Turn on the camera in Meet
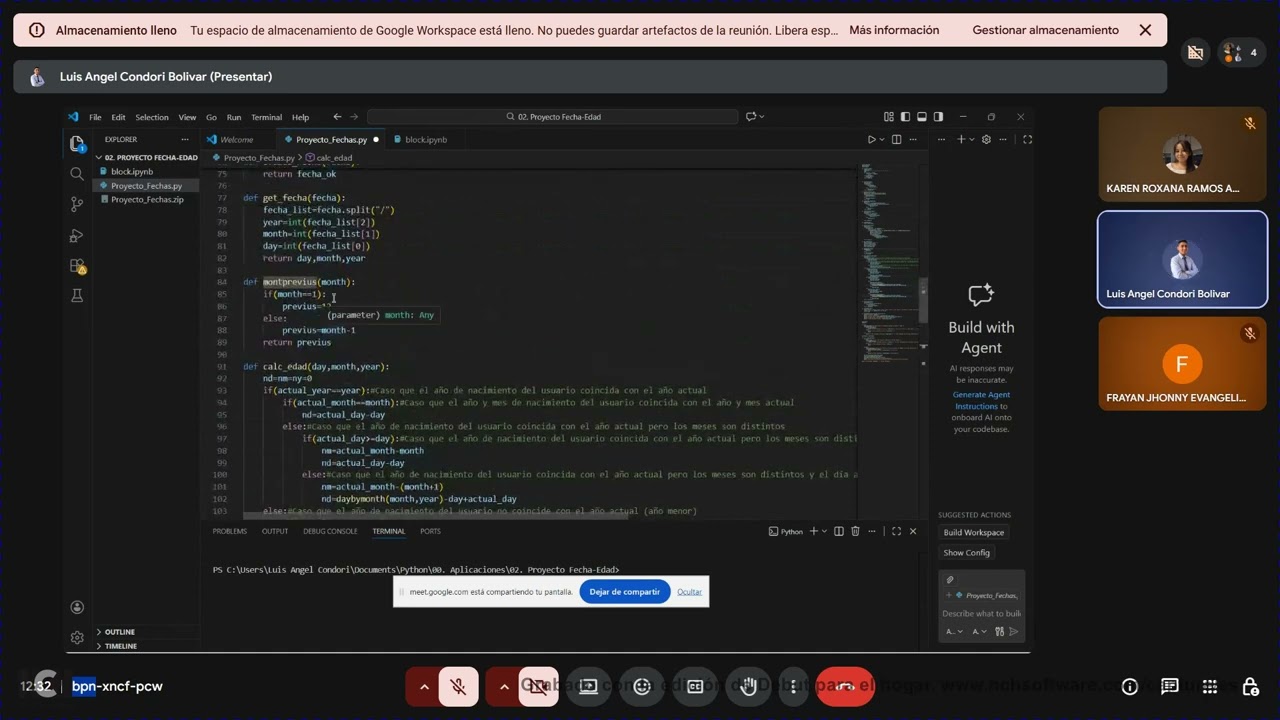 (538, 686)
